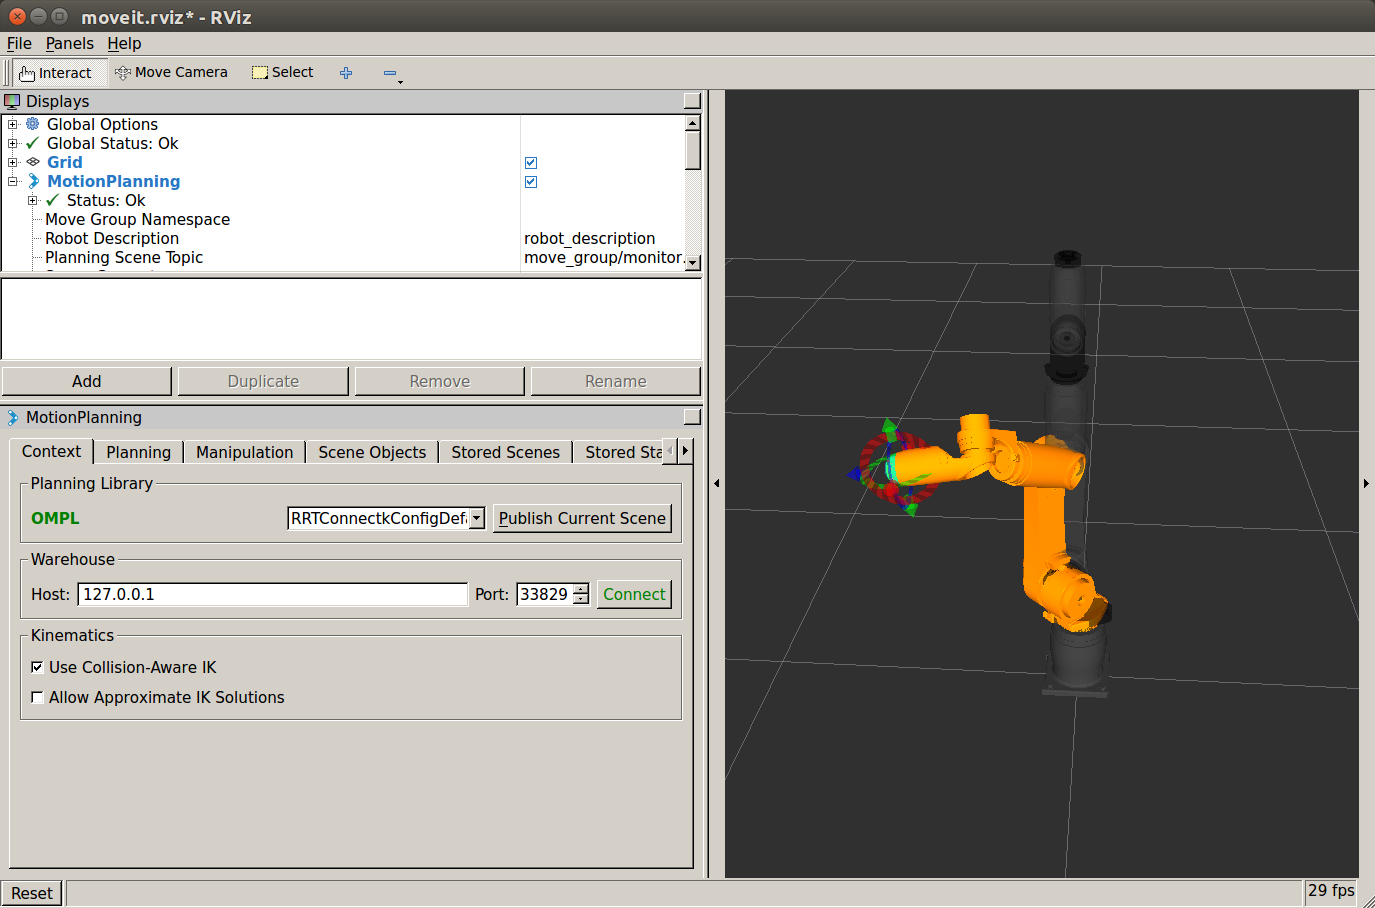Collapse the left side panel arrow
This screenshot has width=1375, height=908.
716,483
